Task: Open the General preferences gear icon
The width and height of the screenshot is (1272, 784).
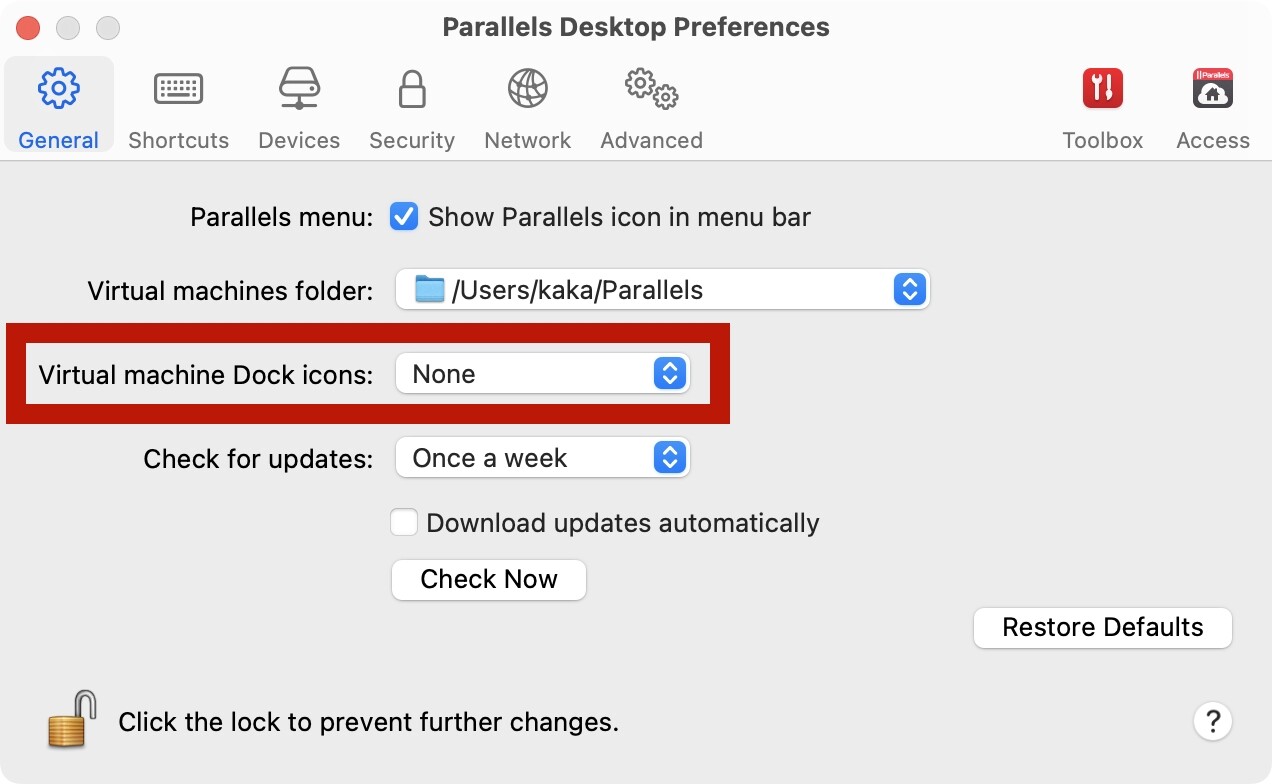Action: tap(59, 90)
